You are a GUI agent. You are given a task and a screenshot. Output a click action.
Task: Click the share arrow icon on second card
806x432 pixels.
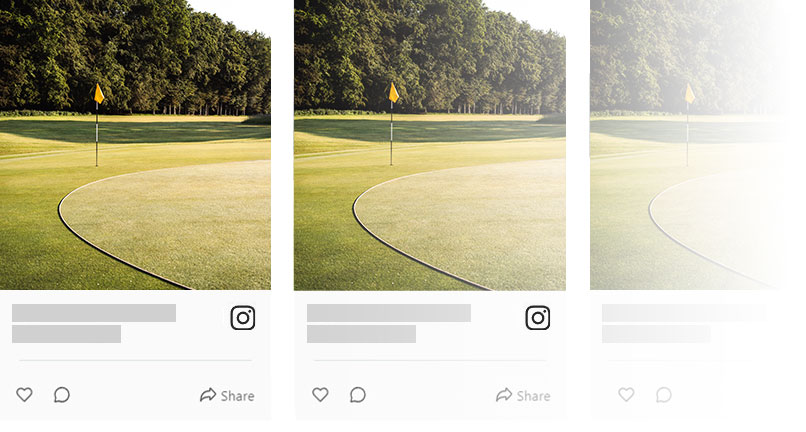(504, 394)
